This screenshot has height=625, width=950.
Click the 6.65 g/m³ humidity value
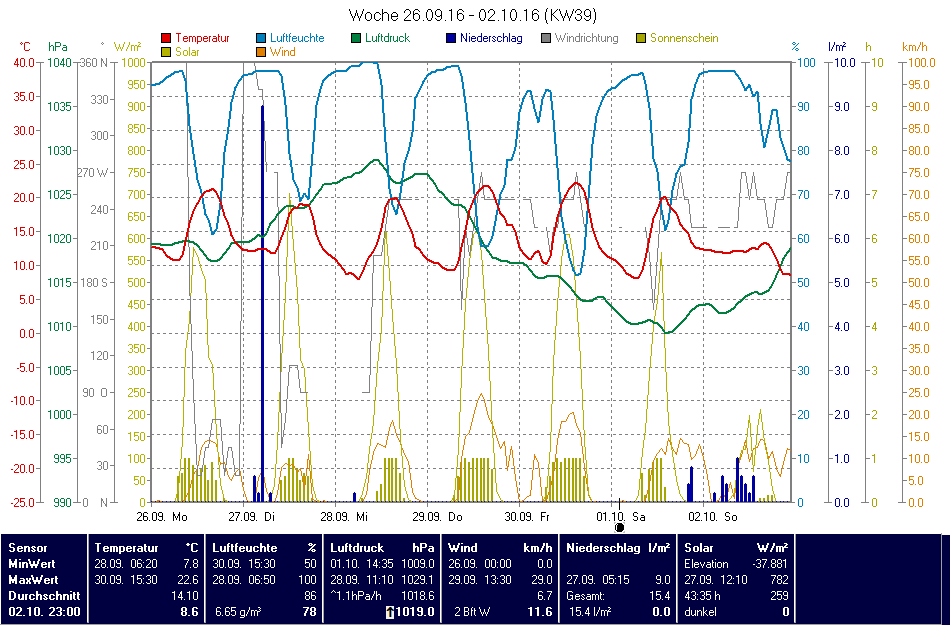point(238,612)
